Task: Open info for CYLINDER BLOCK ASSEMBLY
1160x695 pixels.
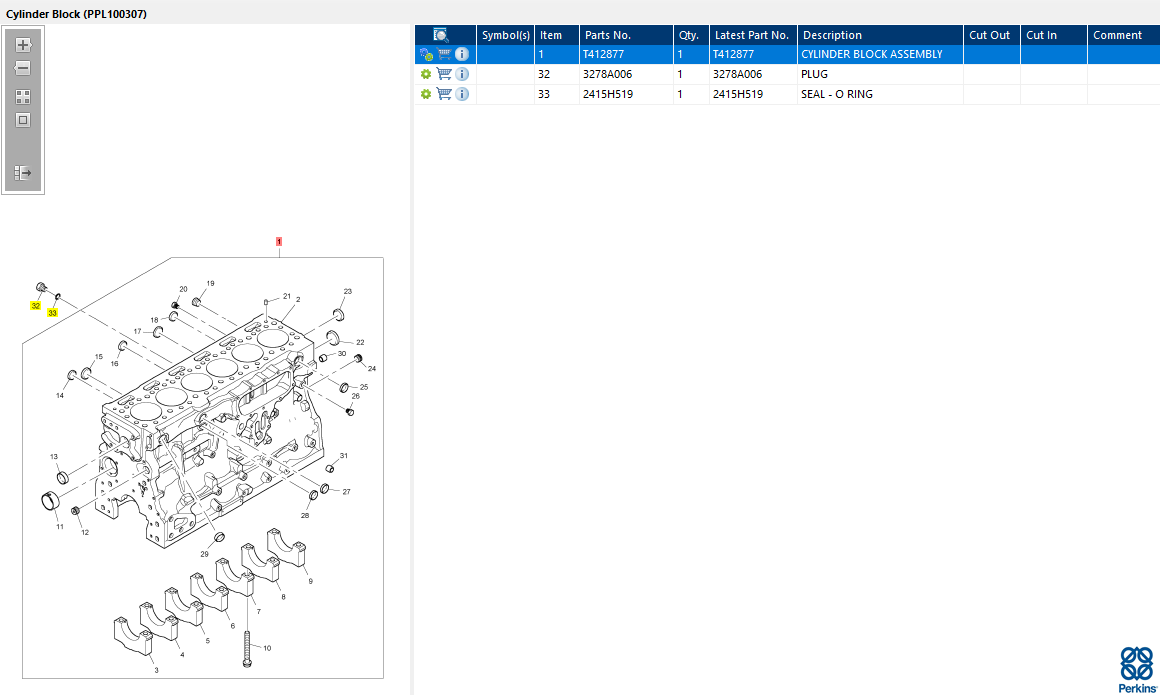Action: 462,54
